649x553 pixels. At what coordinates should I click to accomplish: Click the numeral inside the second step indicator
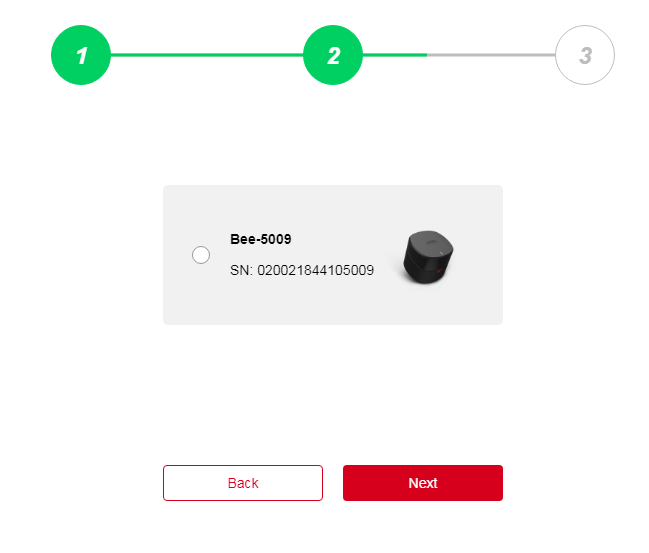[x=334, y=55]
